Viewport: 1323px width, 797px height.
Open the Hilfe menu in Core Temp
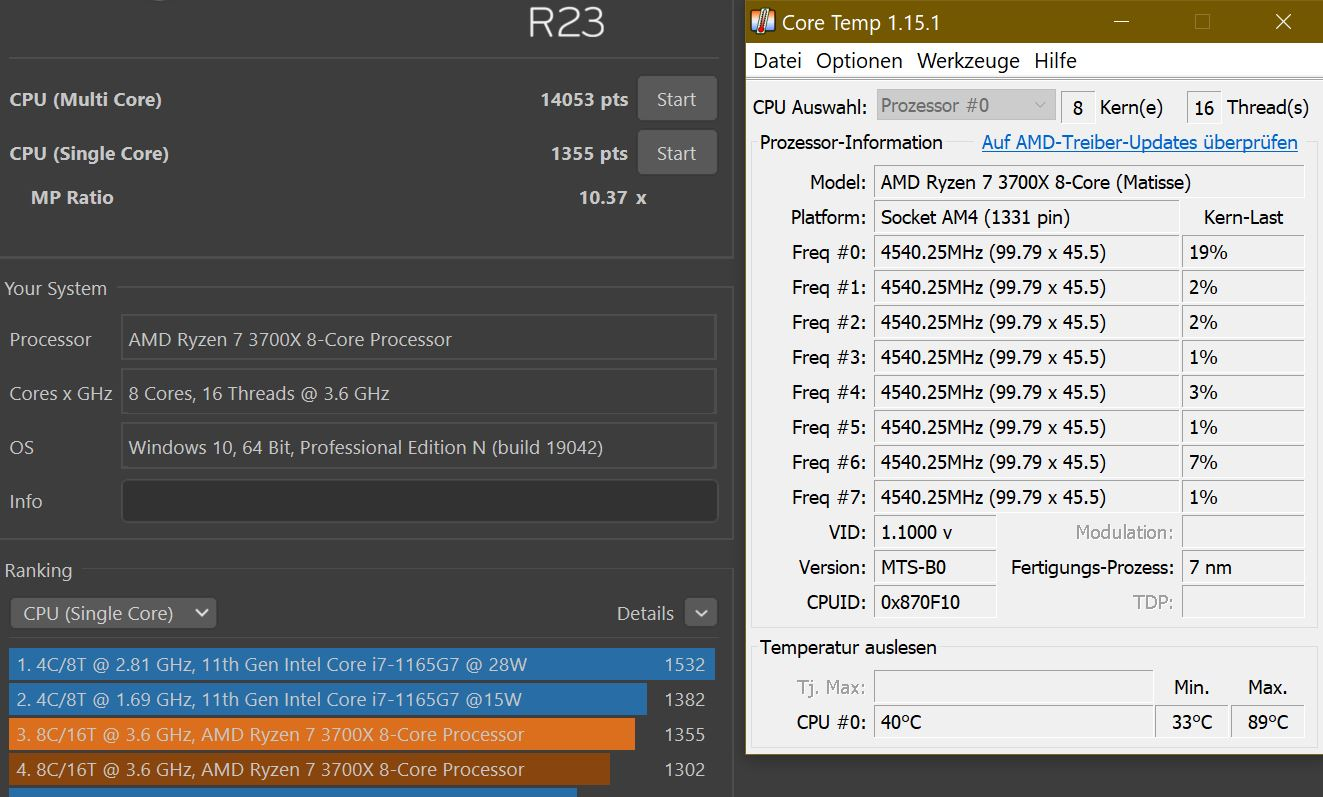point(1055,60)
